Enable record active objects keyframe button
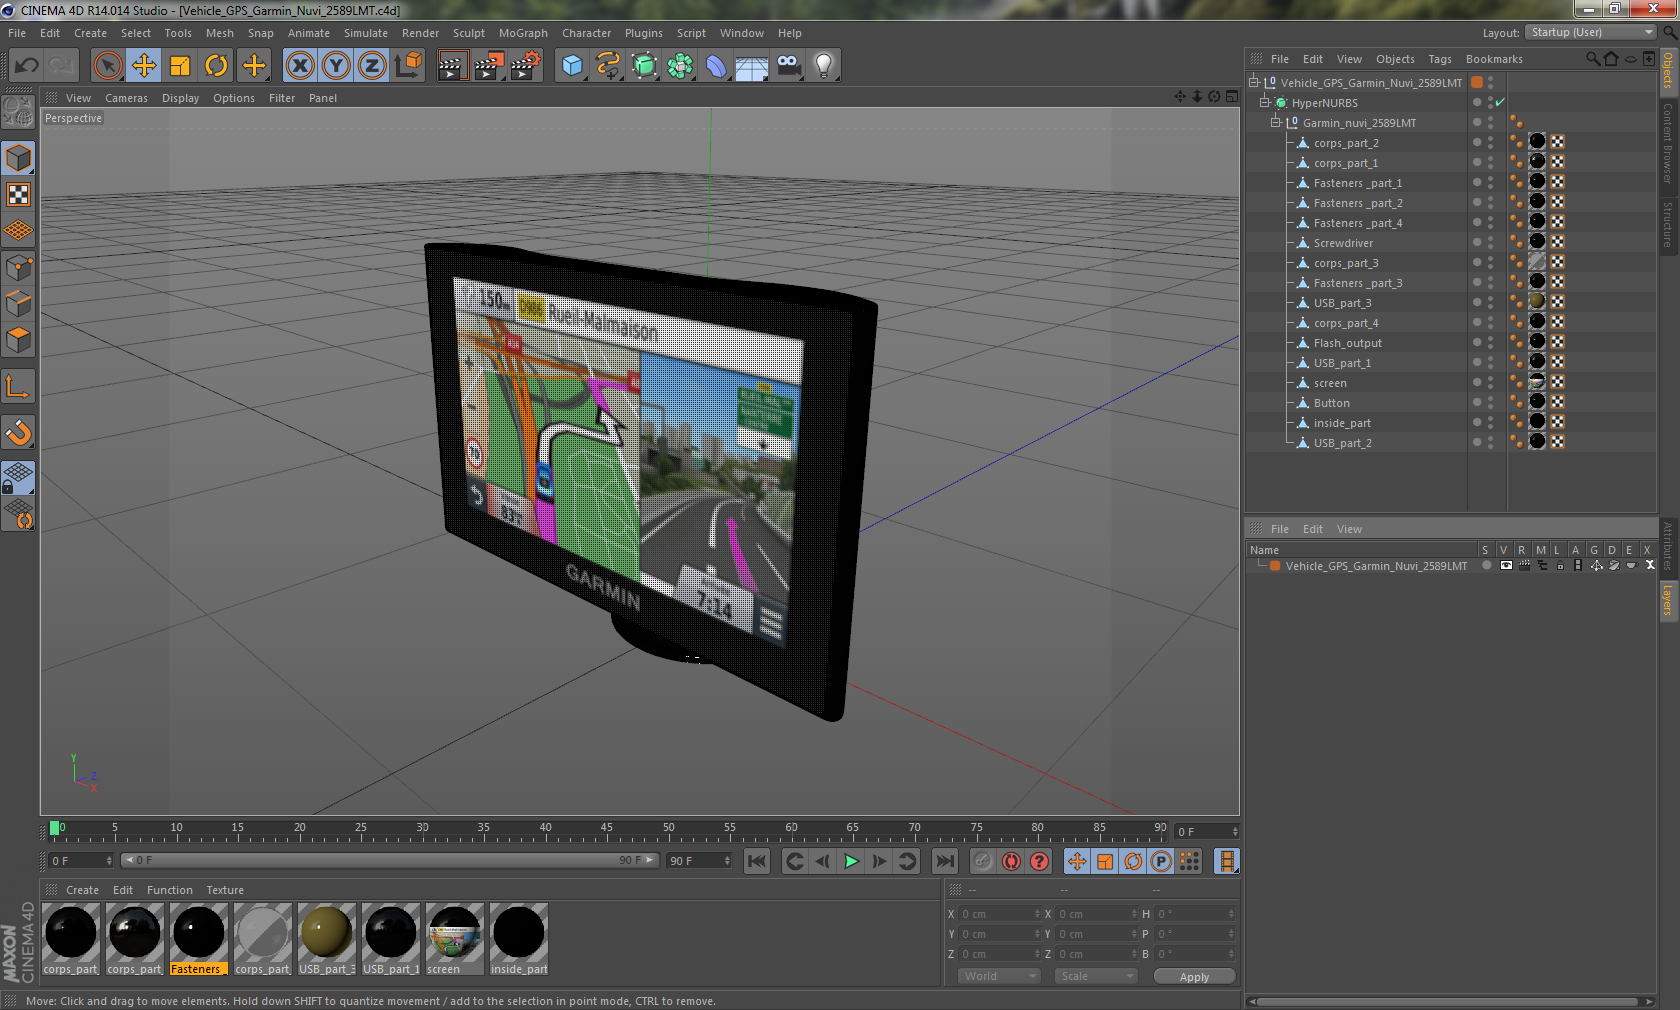 point(983,861)
